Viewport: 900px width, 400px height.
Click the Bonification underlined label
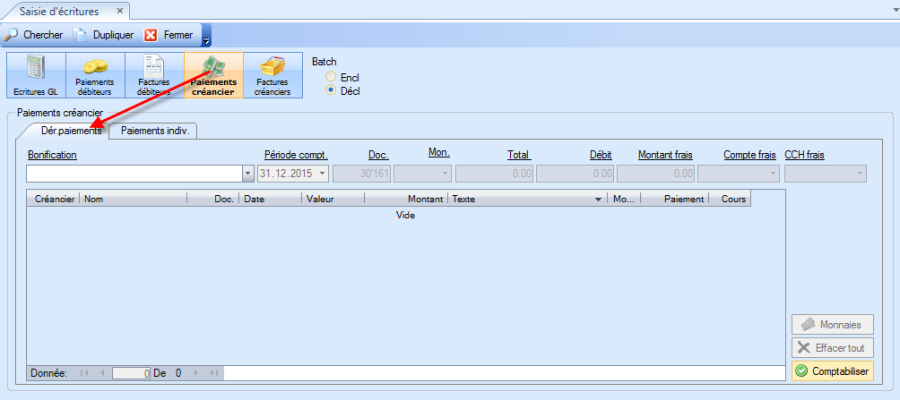click(x=52, y=154)
